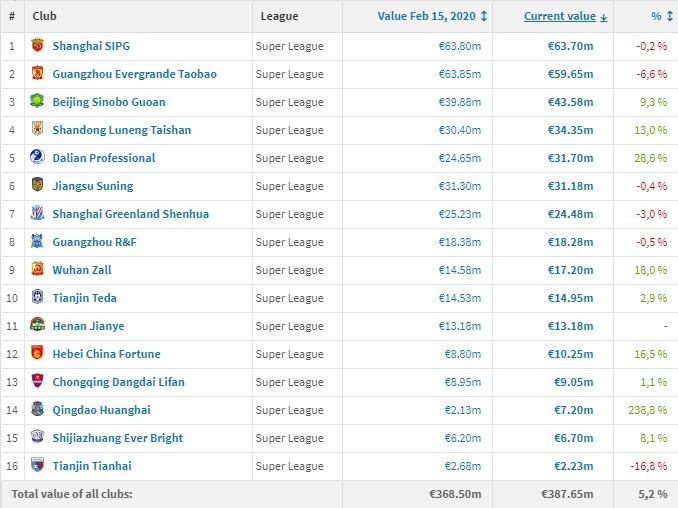Screen dimensions: 678x508
Task: Click the League column header
Action: click(x=279, y=16)
